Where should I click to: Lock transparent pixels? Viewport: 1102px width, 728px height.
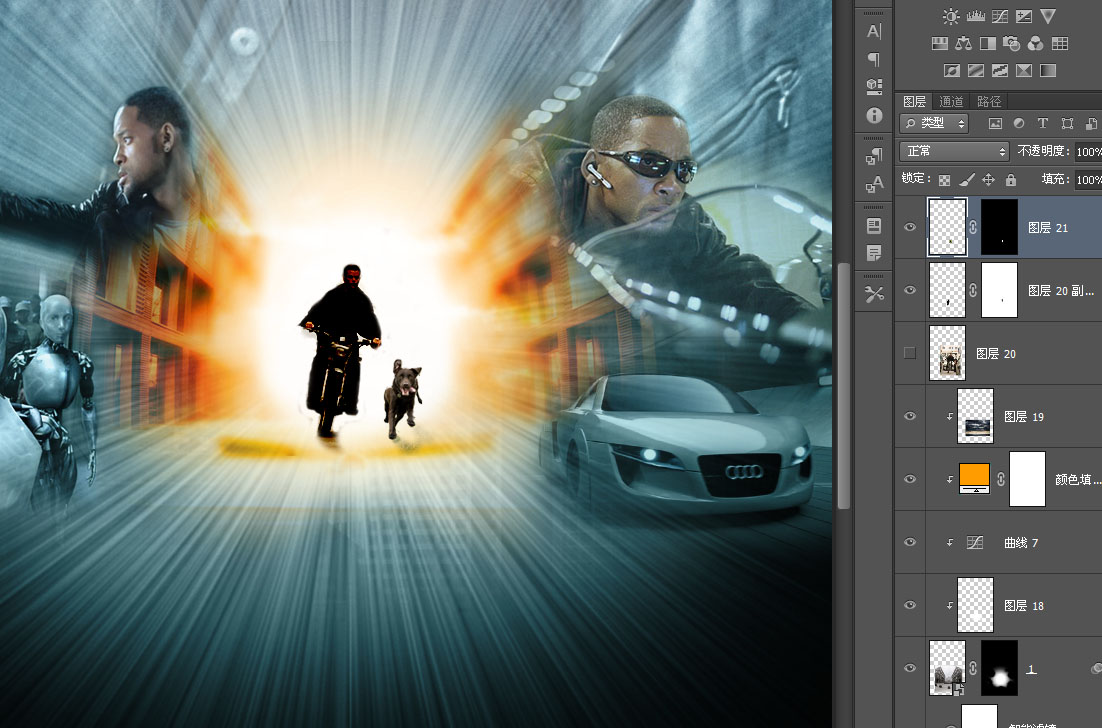945,180
